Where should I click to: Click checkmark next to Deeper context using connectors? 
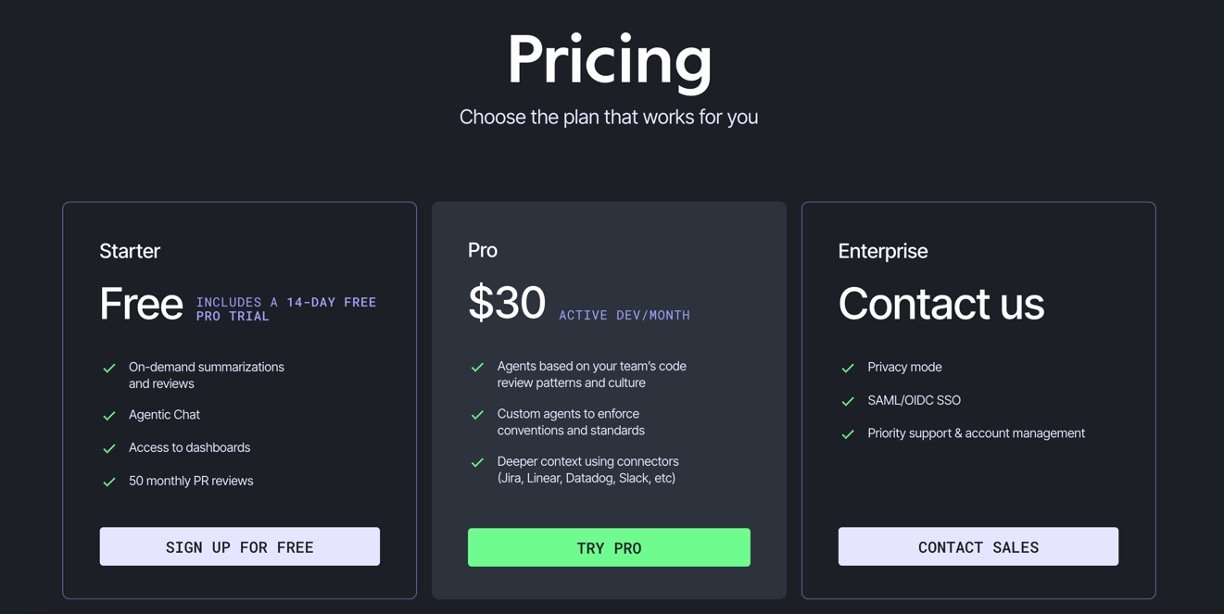[478, 462]
